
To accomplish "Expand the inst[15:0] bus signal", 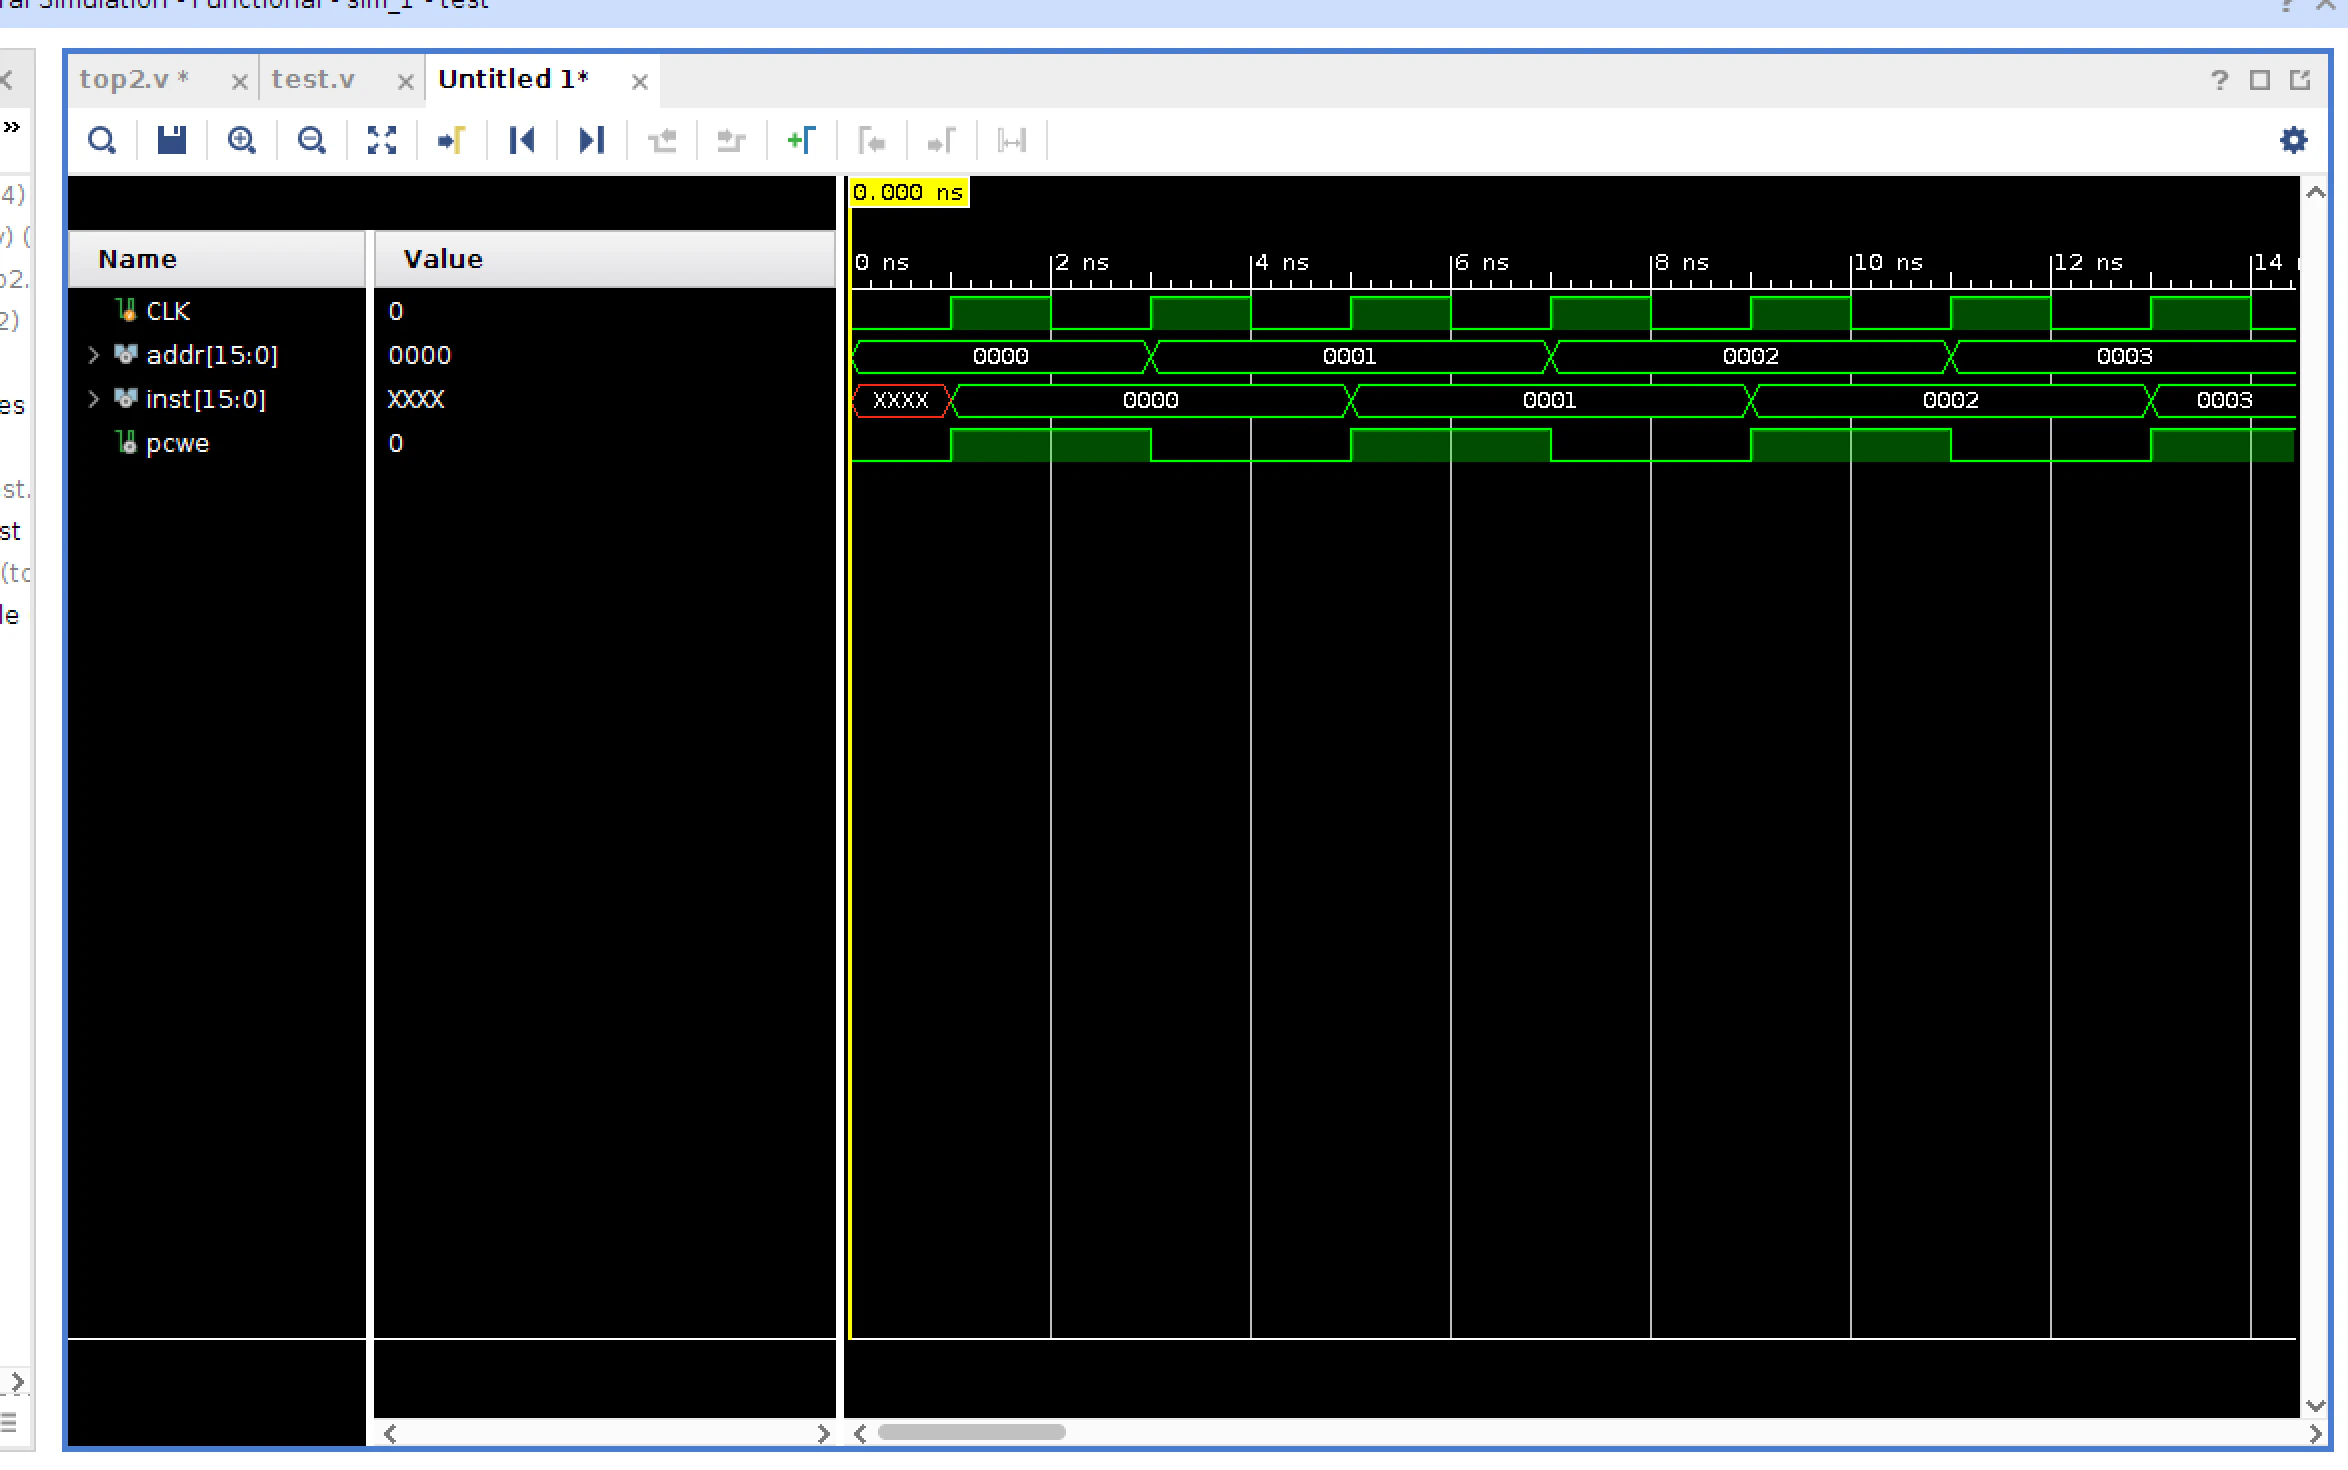I will [93, 399].
